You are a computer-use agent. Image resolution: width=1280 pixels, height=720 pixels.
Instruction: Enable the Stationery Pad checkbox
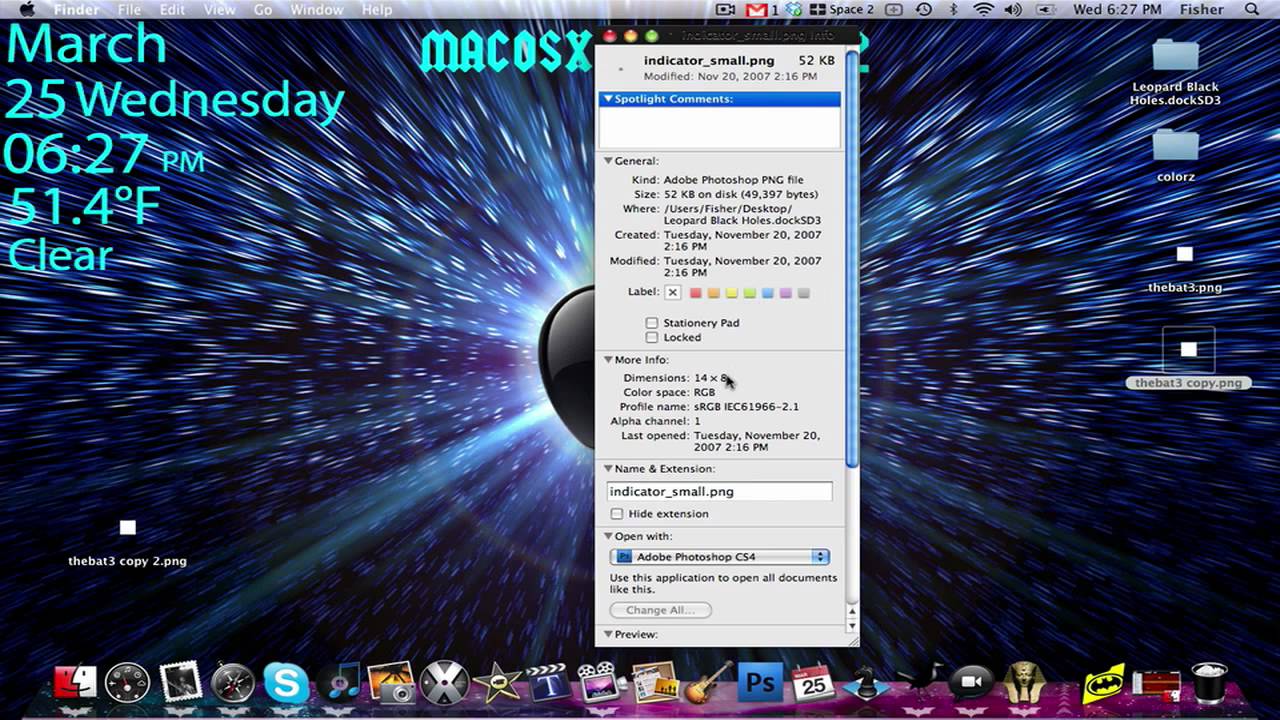pos(652,323)
